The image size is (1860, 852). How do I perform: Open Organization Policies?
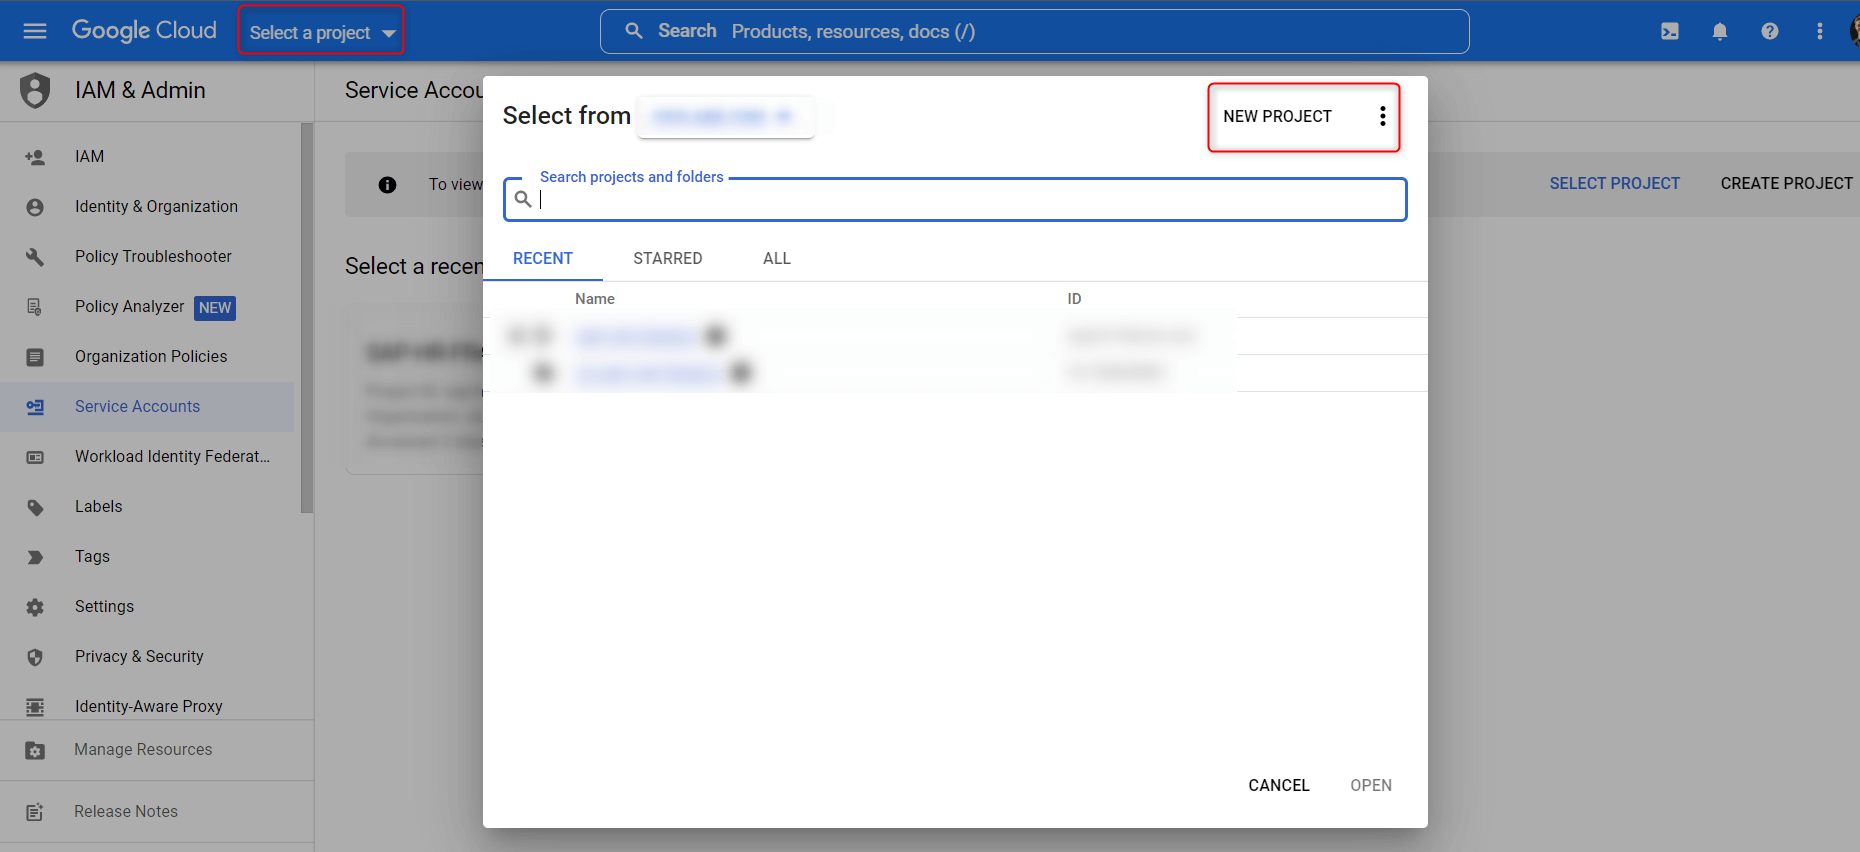[151, 356]
